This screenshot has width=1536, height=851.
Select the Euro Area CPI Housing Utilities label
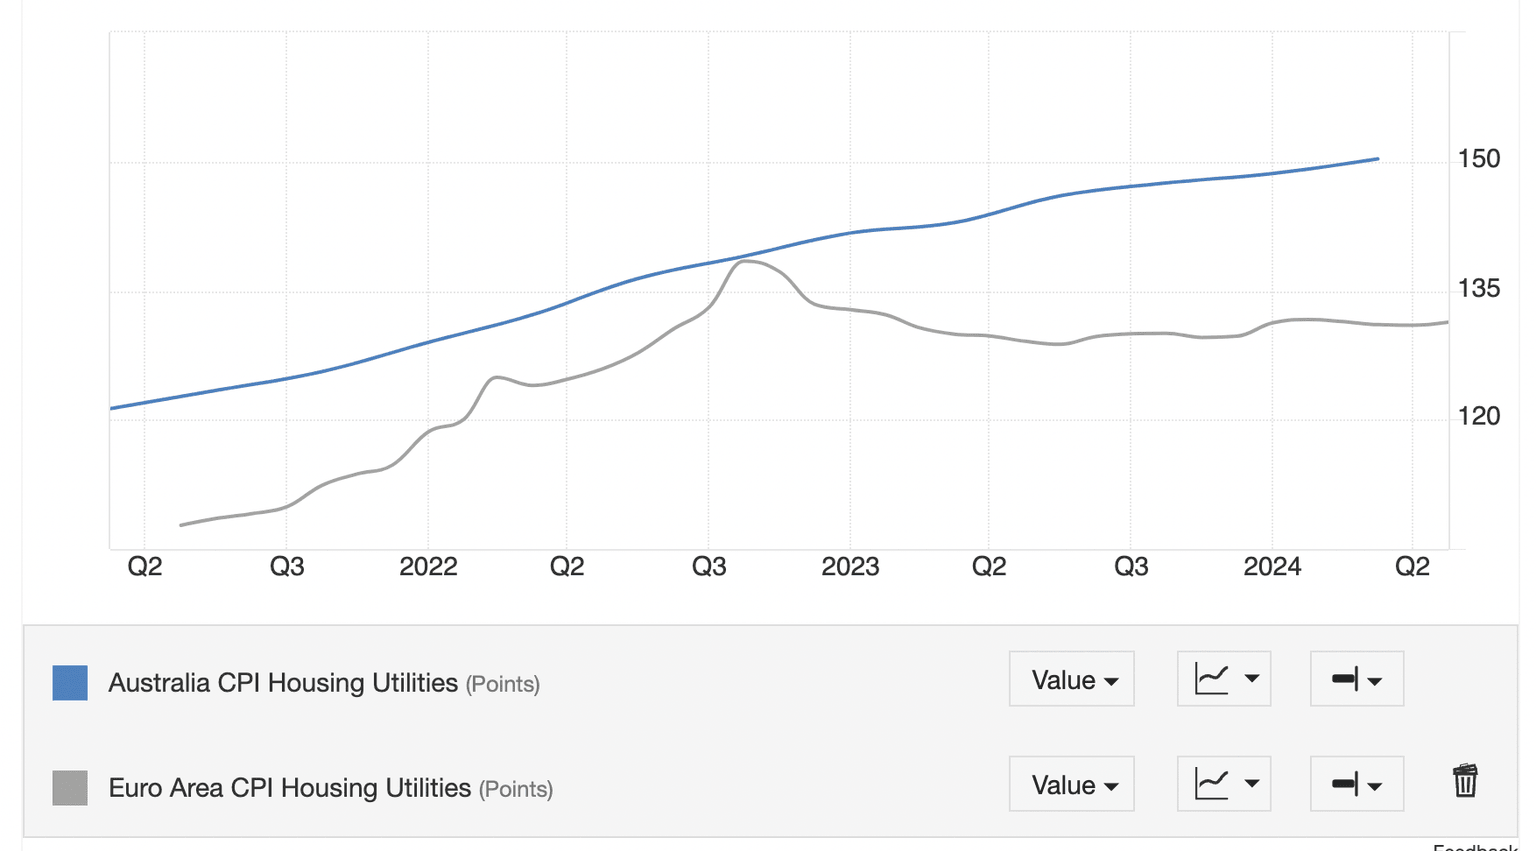click(290, 788)
